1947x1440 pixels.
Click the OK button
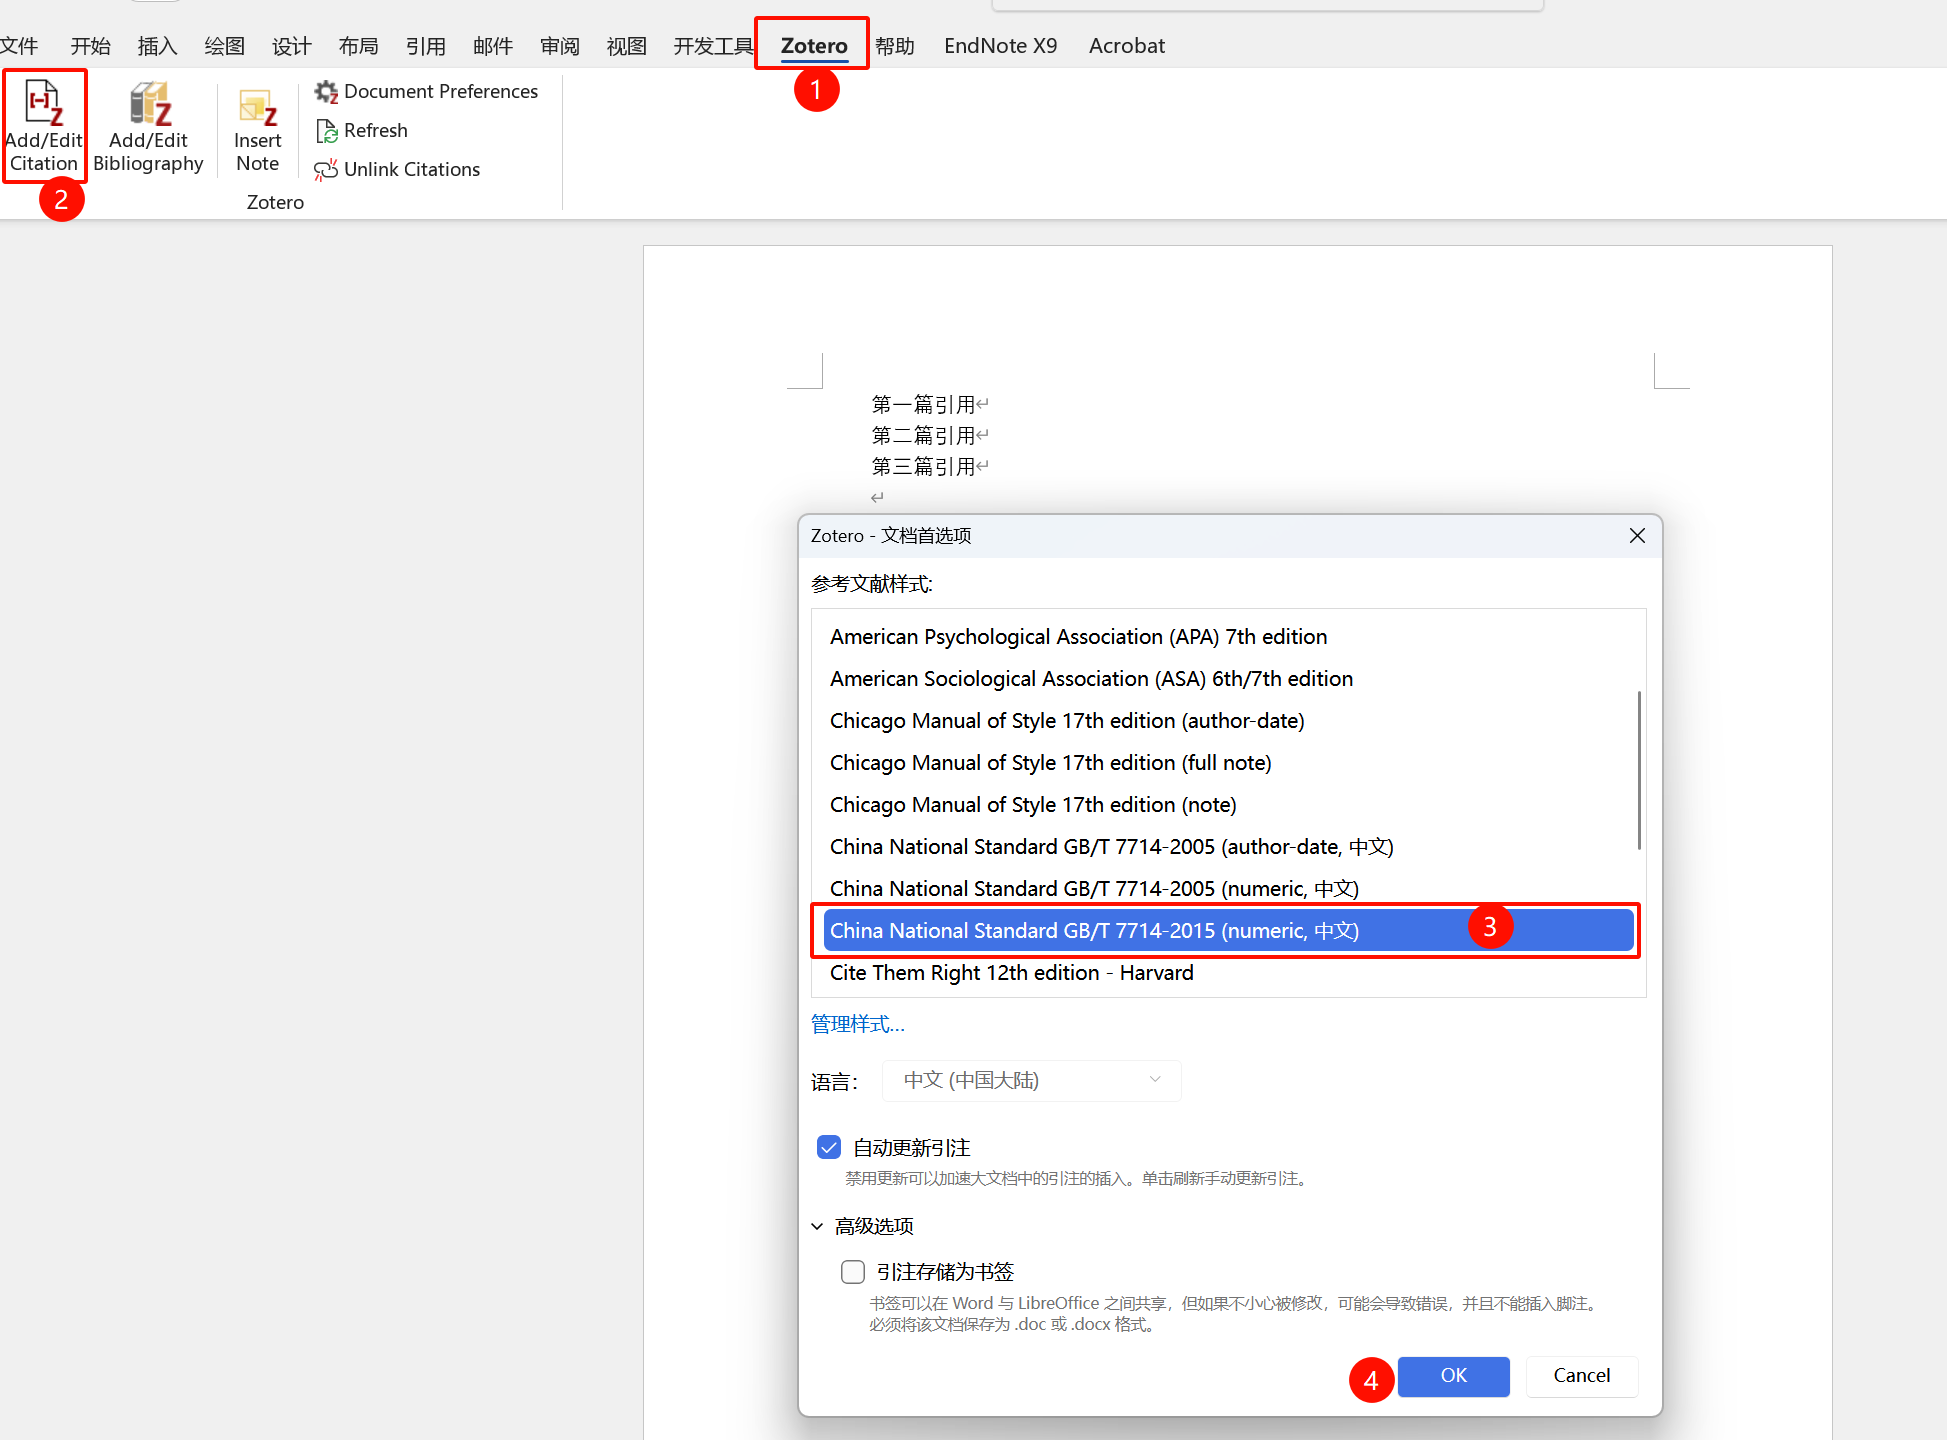point(1453,1376)
